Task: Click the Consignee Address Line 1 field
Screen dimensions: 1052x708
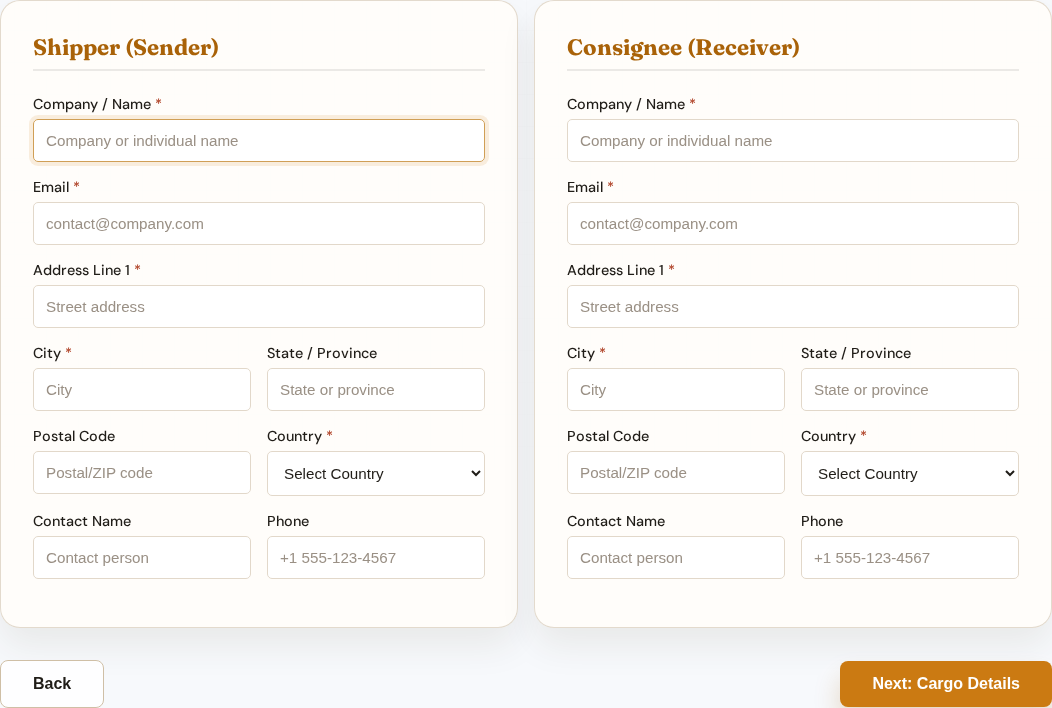Action: click(x=792, y=306)
